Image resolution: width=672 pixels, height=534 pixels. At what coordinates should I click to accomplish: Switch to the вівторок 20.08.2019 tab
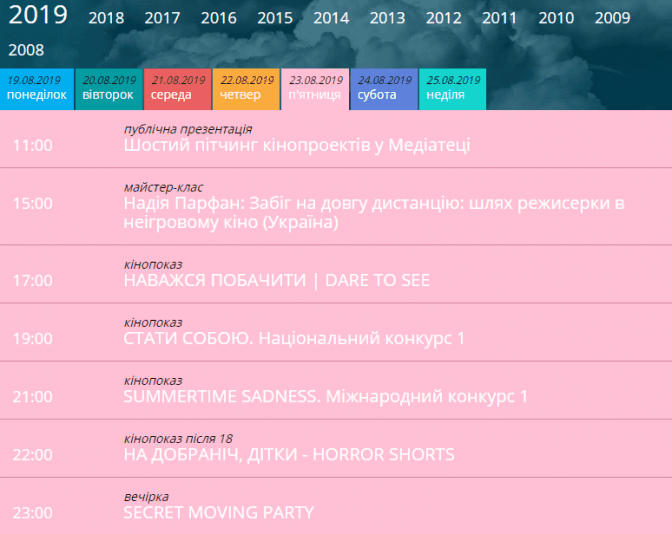point(108,88)
